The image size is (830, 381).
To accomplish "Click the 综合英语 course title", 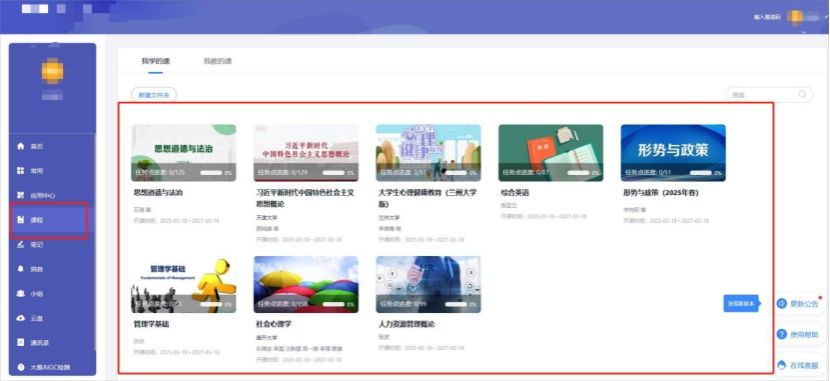I will point(515,193).
